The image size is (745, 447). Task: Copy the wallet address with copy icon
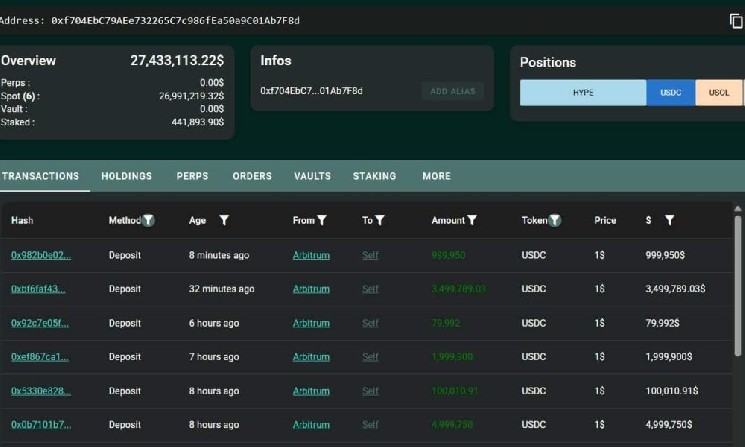click(x=736, y=21)
